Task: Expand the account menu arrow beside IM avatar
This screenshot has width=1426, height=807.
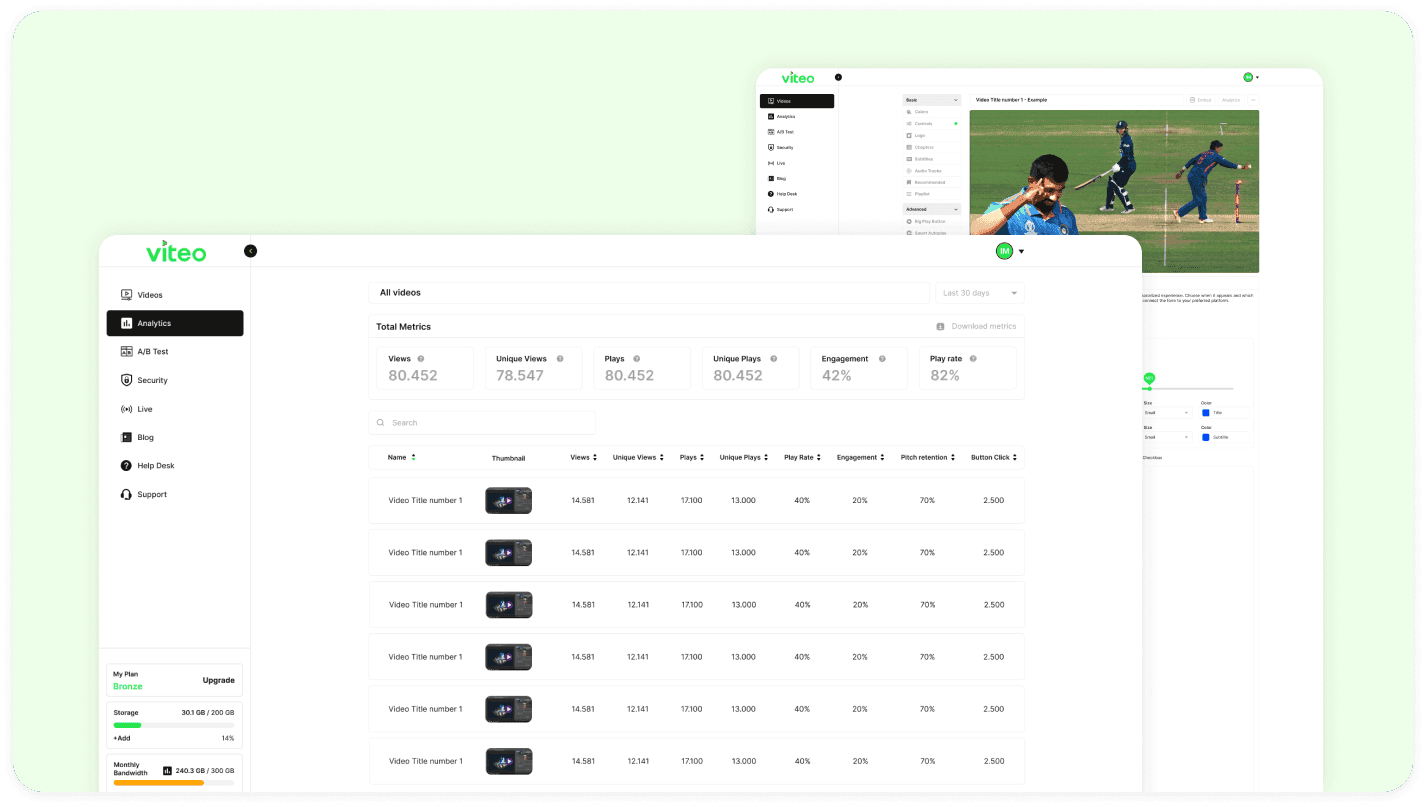Action: 1021,252
